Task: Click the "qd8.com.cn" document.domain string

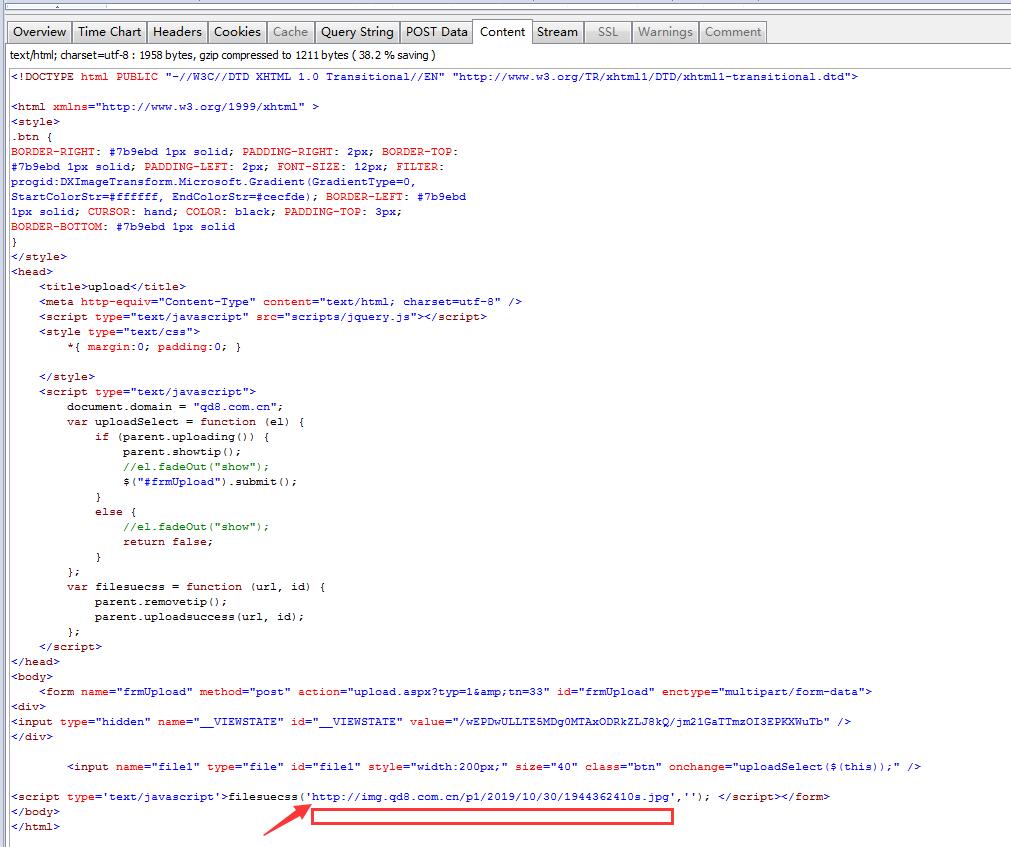Action: 231,407
